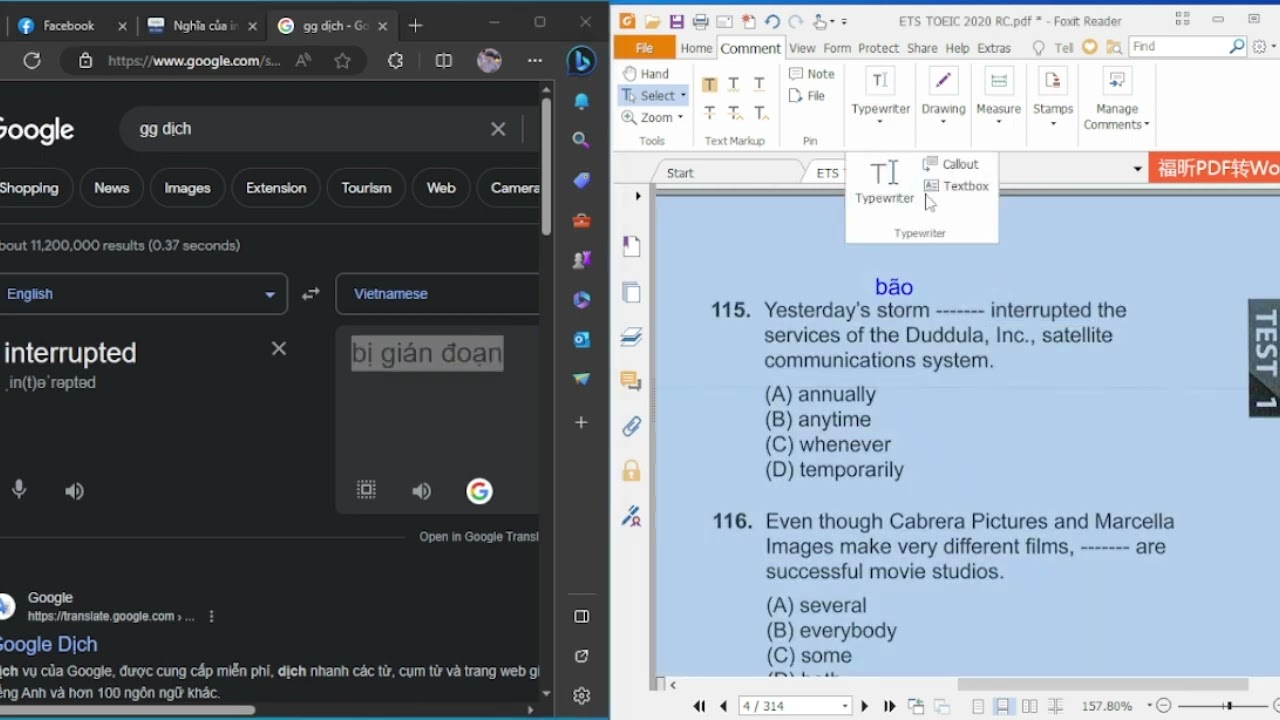Open the layers panel in Foxit sidebar

(631, 336)
